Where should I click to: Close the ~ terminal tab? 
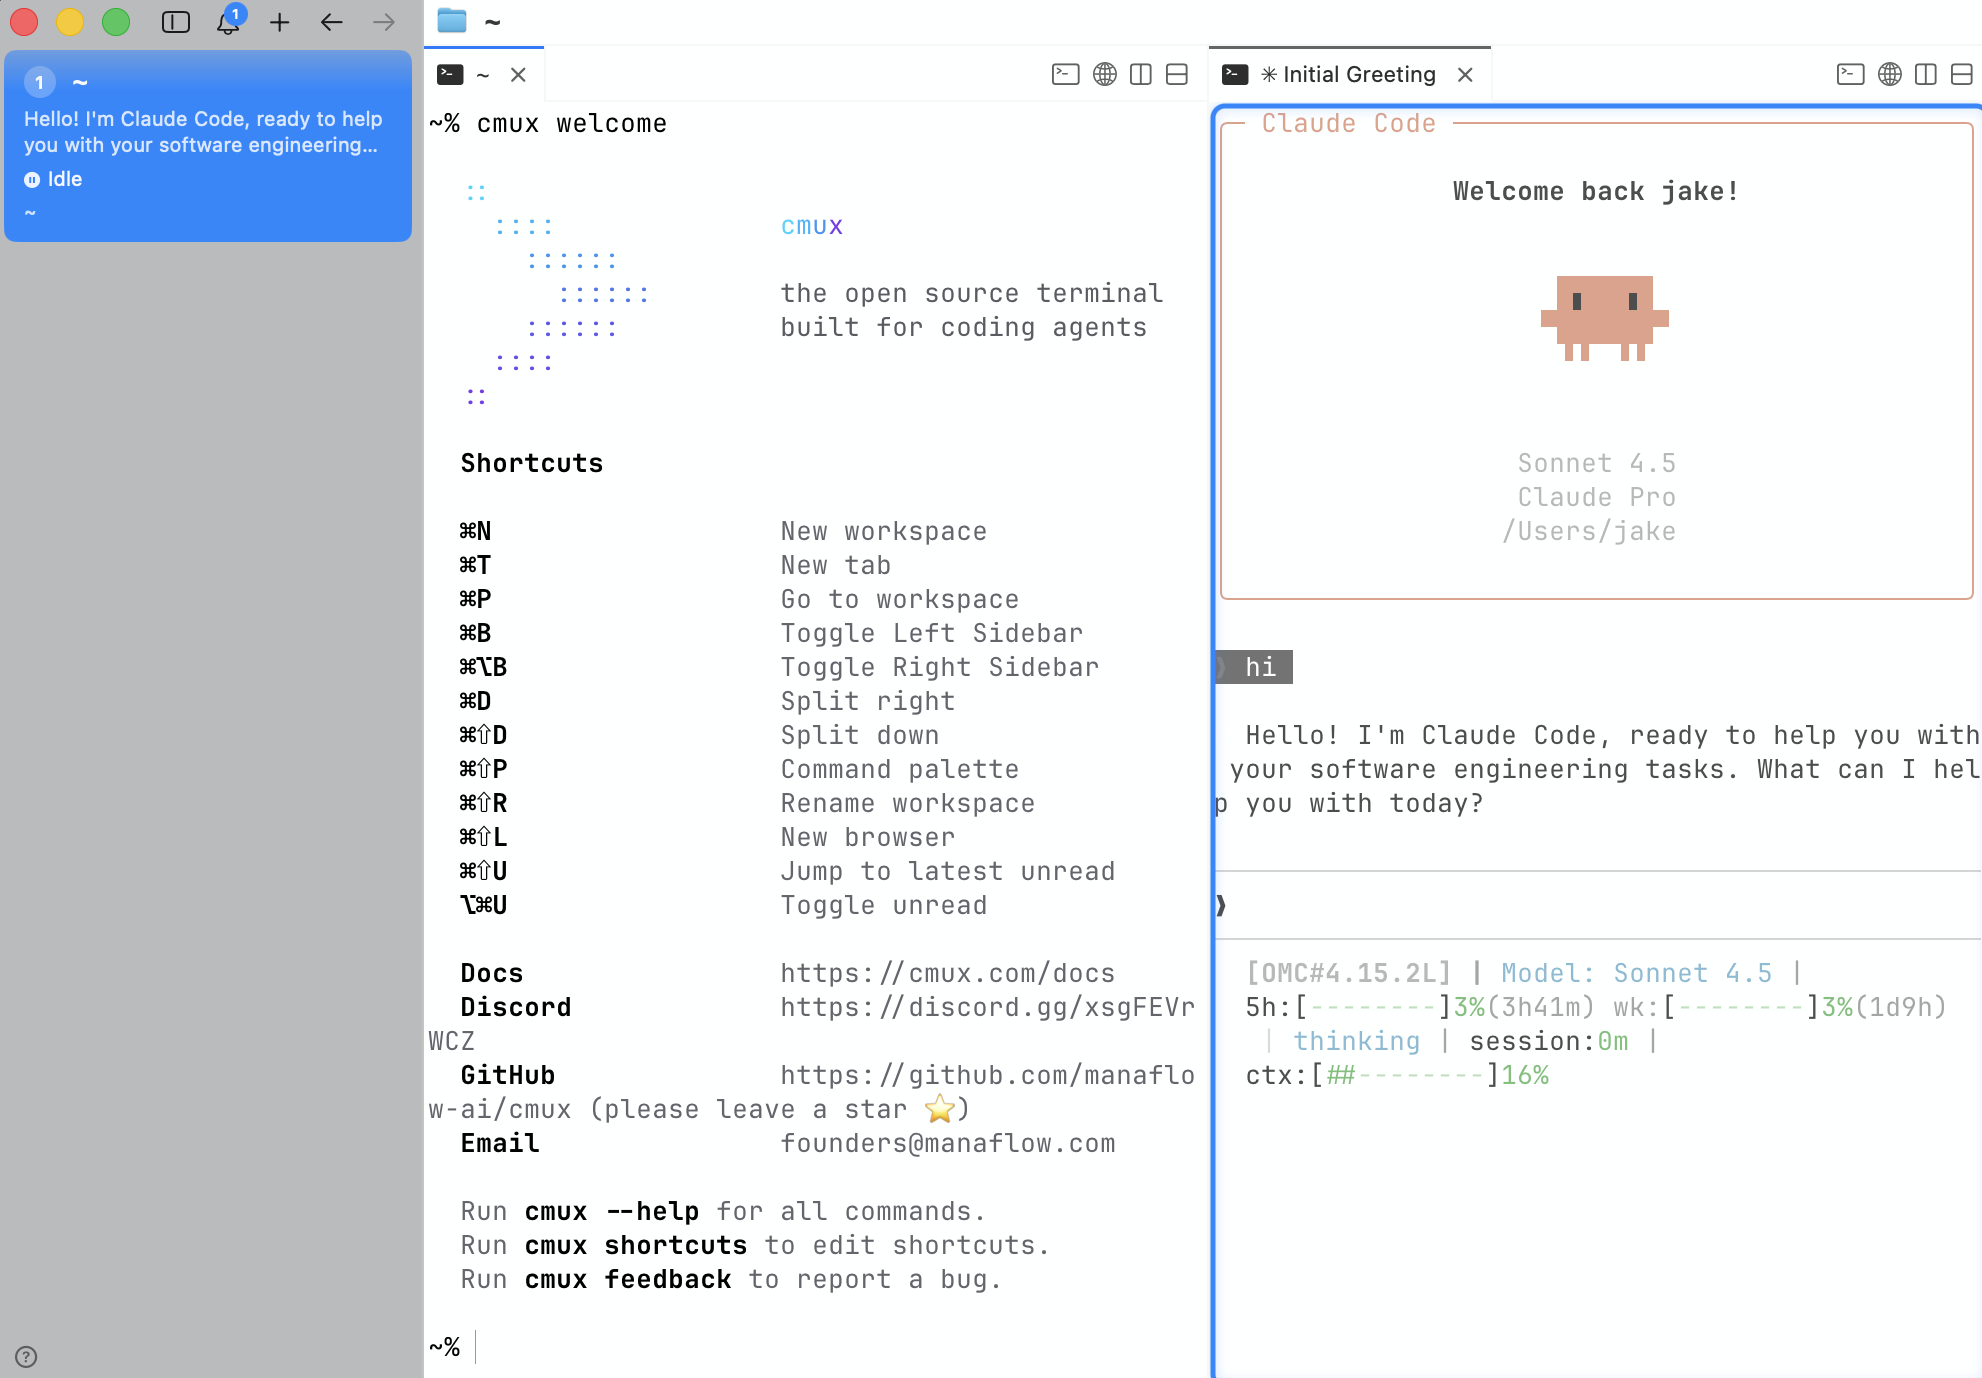click(x=518, y=75)
